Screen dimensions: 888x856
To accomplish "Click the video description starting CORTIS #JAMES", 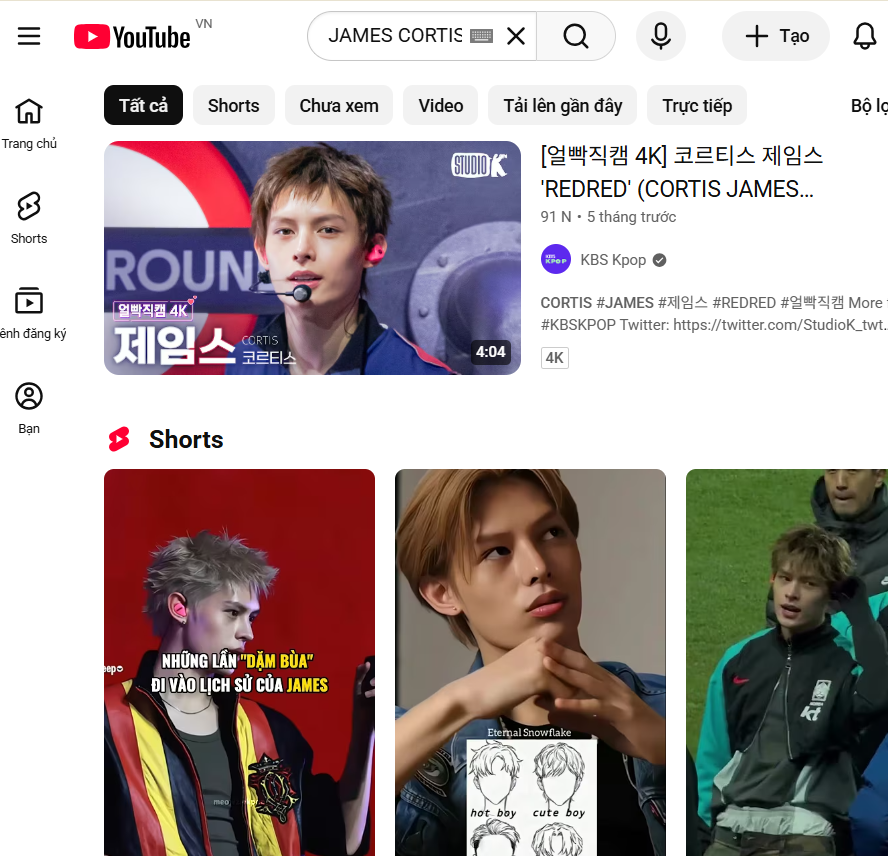I will coord(714,313).
